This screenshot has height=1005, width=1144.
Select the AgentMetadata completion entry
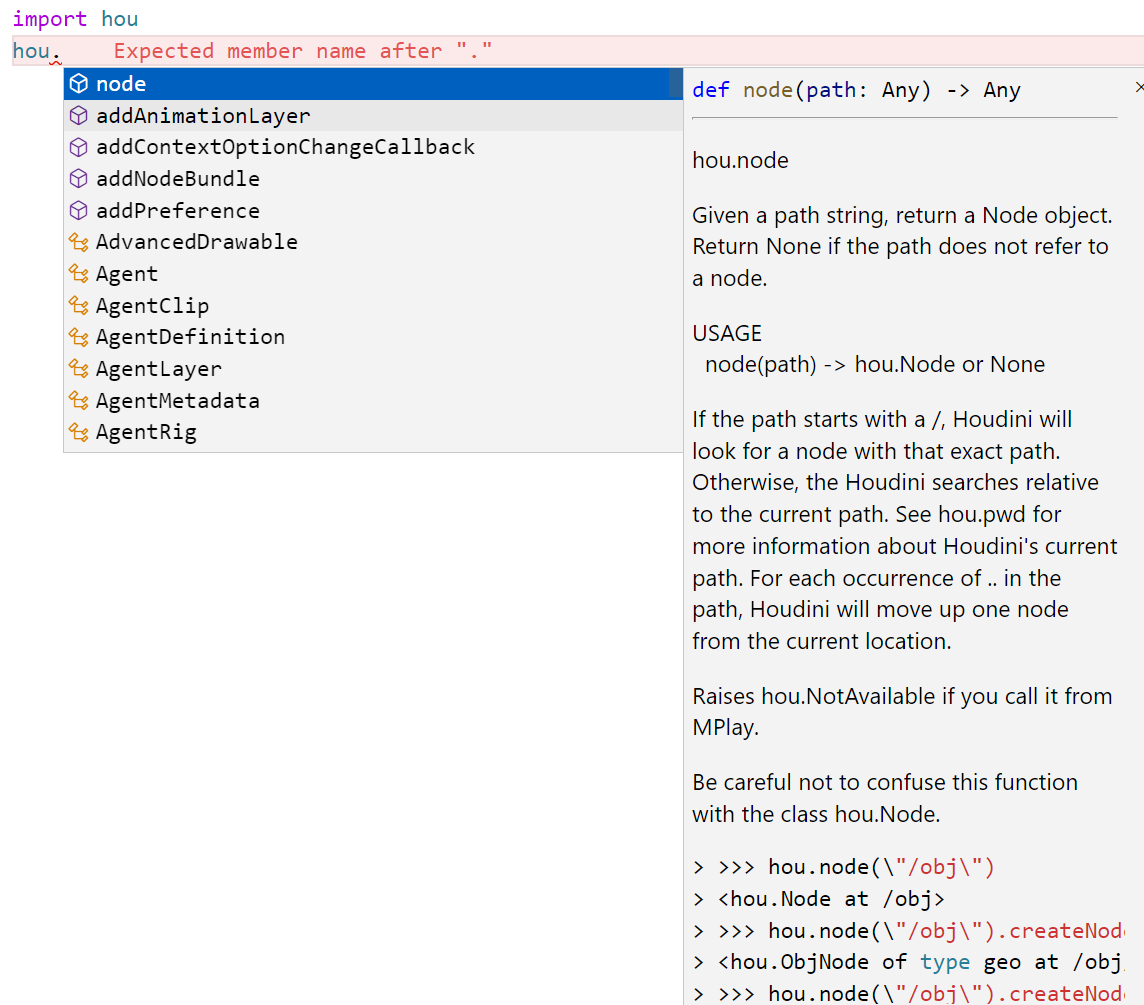point(176,400)
